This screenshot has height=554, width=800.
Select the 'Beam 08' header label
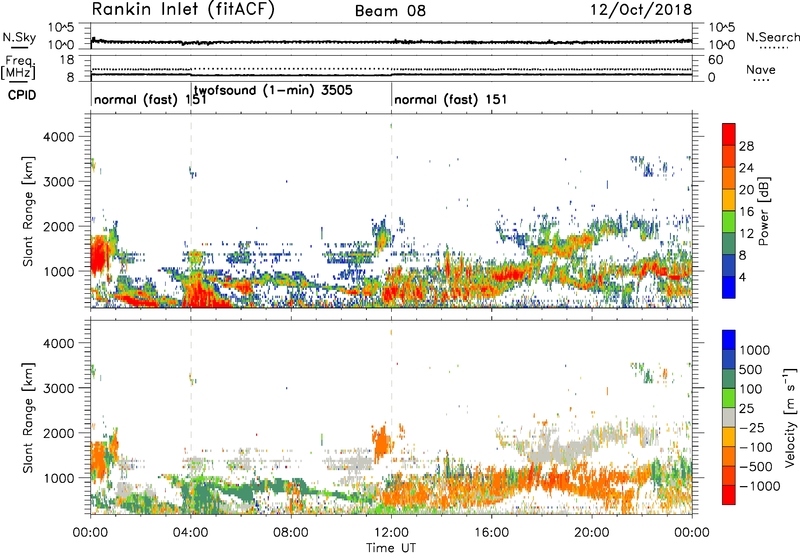[x=390, y=11]
